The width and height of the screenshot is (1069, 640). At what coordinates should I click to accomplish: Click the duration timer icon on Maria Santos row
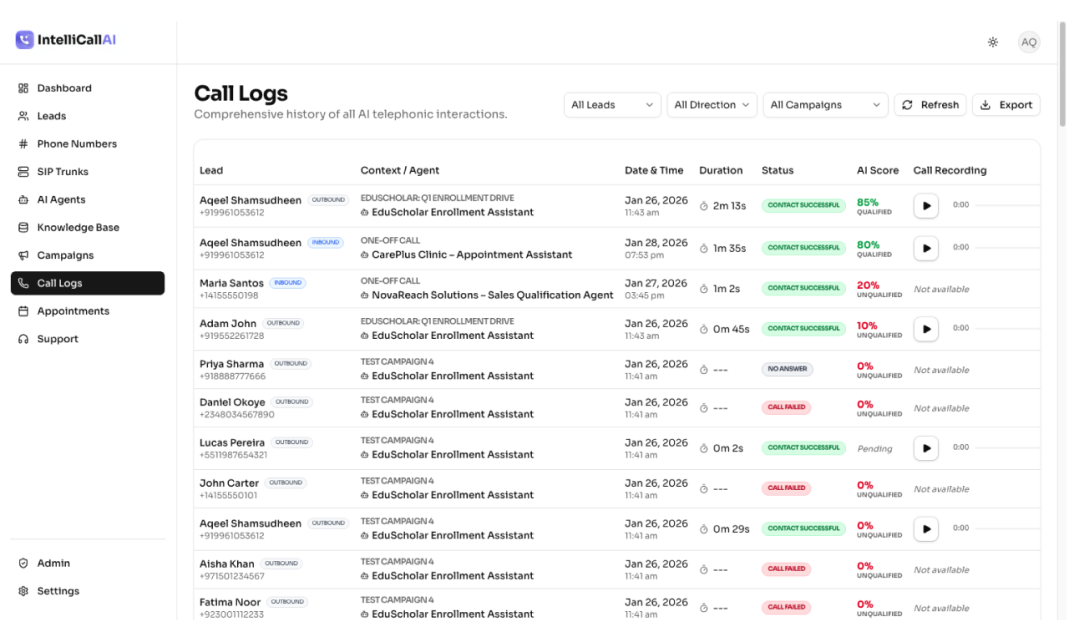tap(704, 289)
